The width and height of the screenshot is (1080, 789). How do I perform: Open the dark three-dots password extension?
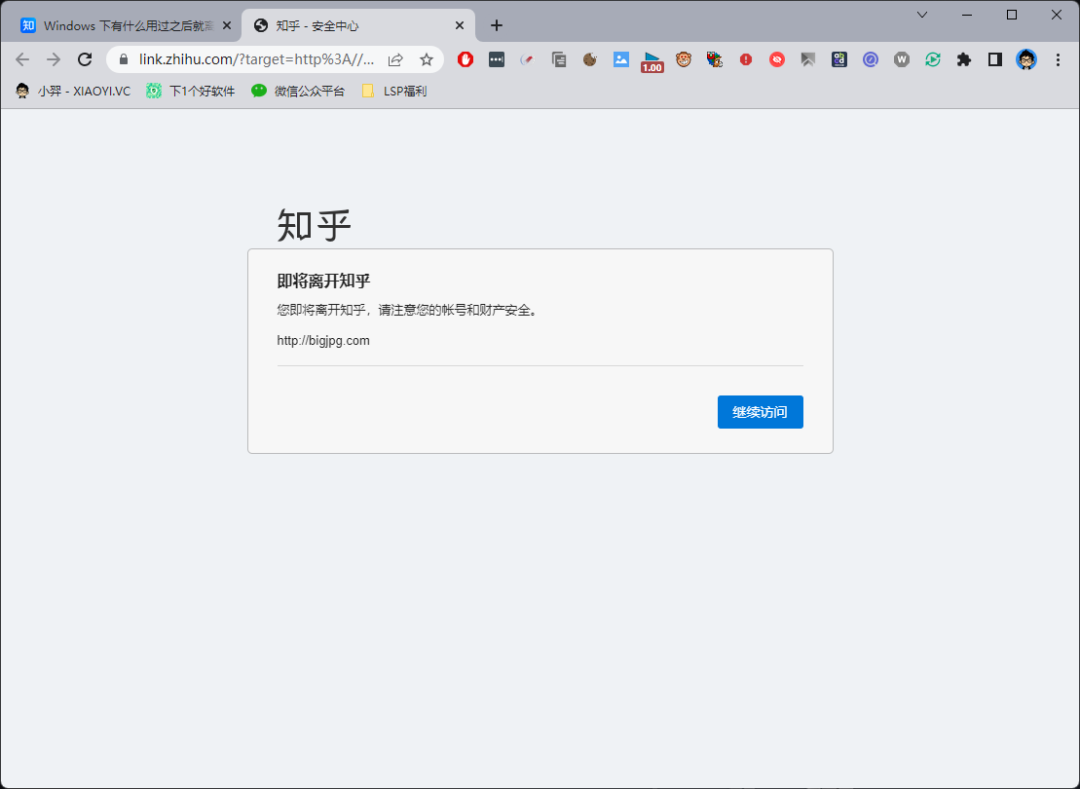click(x=497, y=60)
